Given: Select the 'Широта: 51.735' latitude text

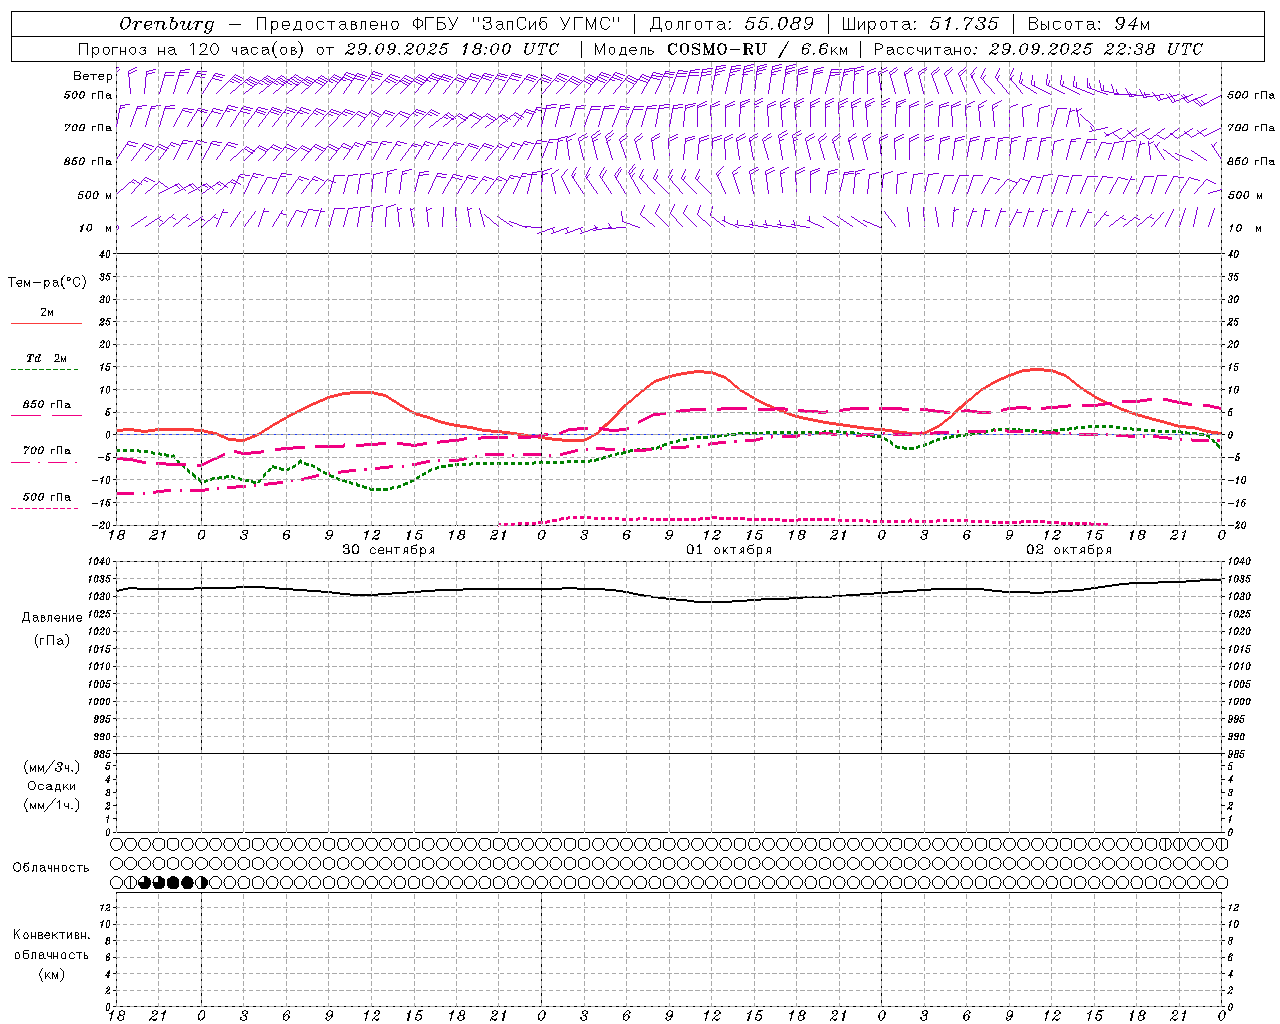Looking at the screenshot, I should click(x=920, y=24).
